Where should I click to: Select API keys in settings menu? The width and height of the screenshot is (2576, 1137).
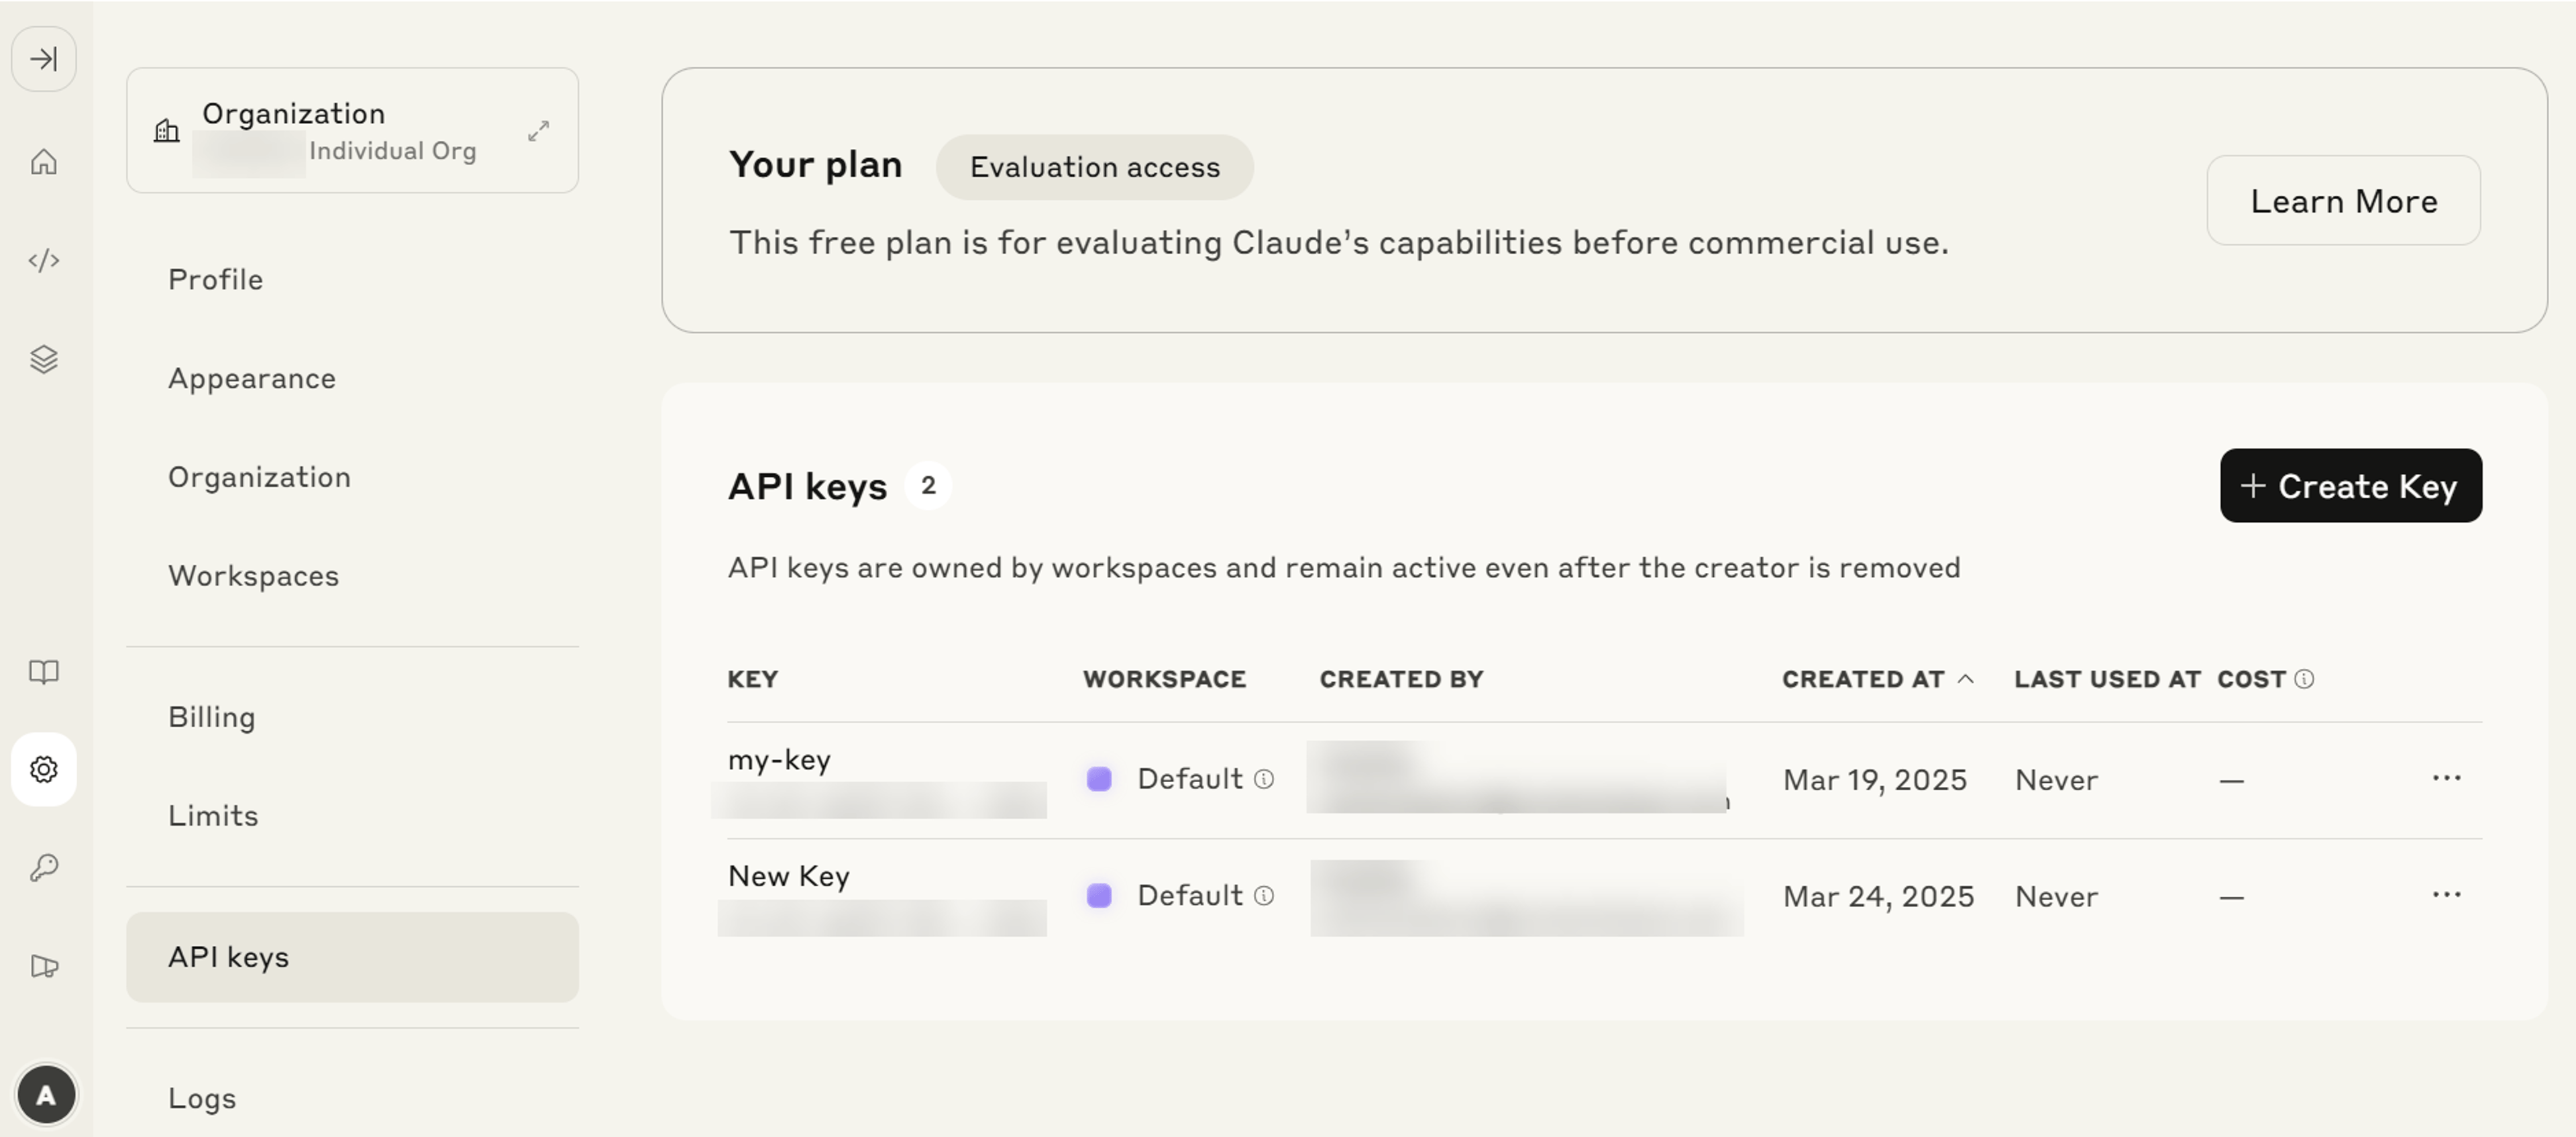click(x=352, y=958)
